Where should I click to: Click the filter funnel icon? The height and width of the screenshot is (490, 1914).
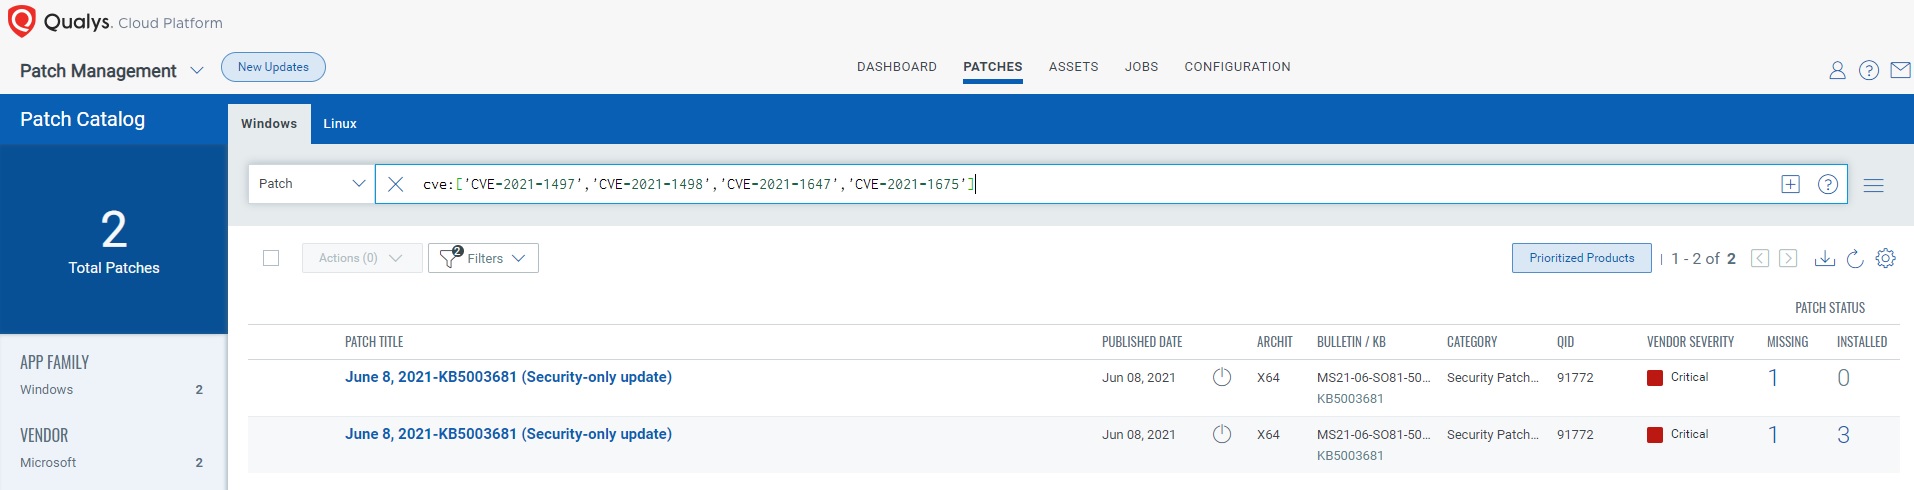point(449,257)
